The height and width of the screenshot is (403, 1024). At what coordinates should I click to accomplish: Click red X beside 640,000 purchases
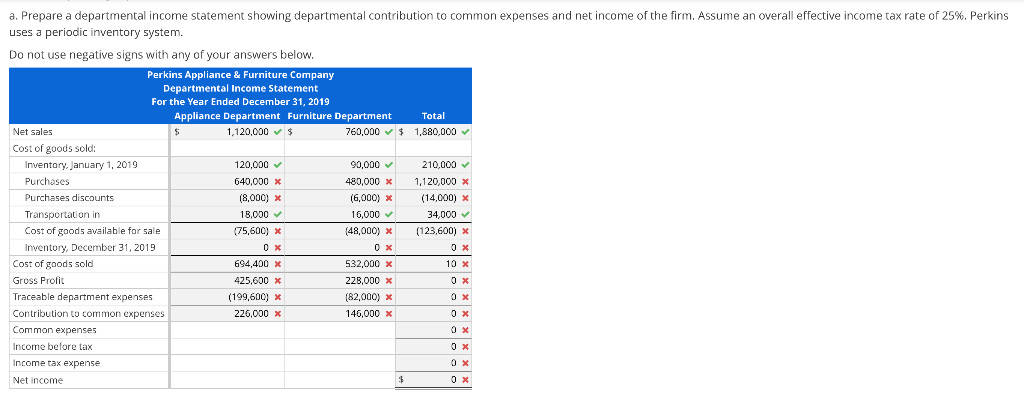coord(278,182)
